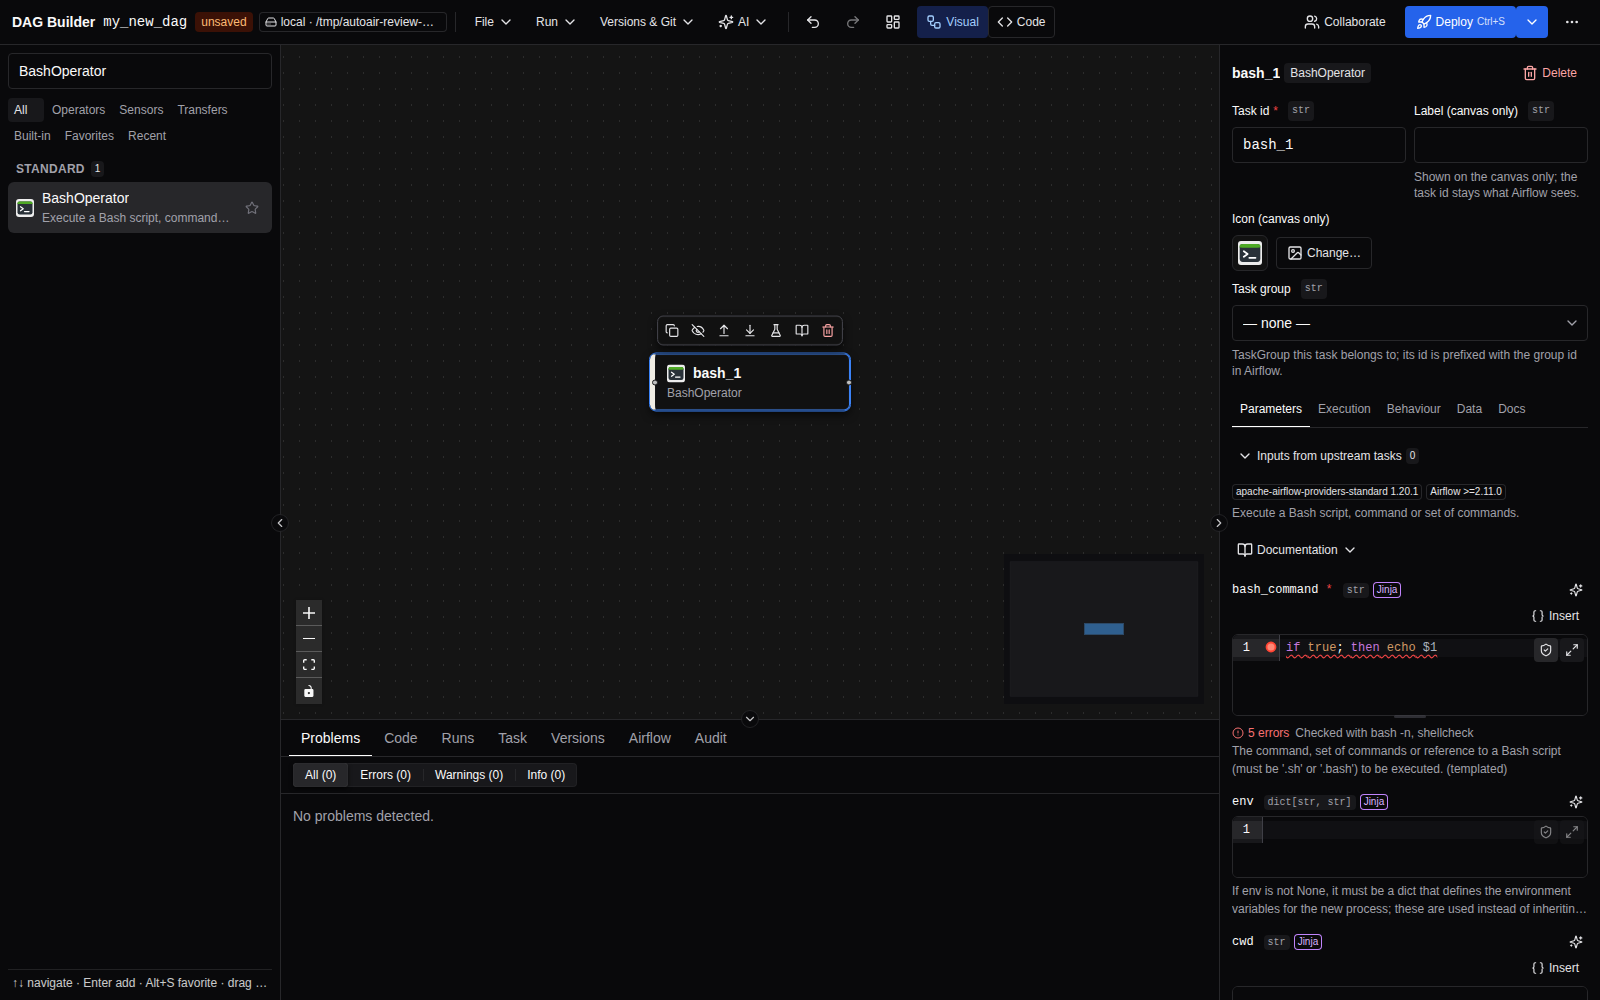The height and width of the screenshot is (1000, 1600).
Task: Toggle canvas lock icon
Action: [309, 691]
